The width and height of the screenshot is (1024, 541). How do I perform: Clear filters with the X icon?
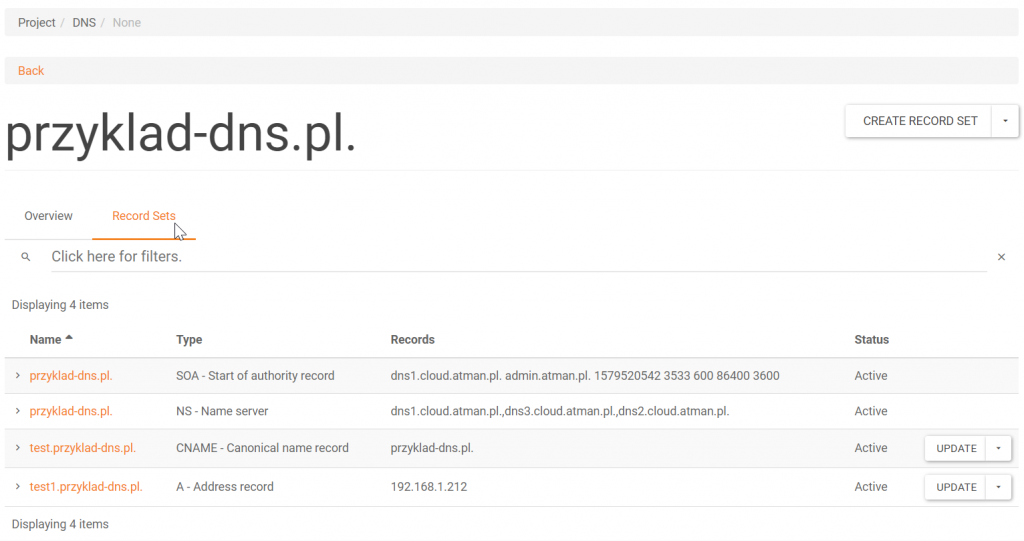click(1001, 257)
